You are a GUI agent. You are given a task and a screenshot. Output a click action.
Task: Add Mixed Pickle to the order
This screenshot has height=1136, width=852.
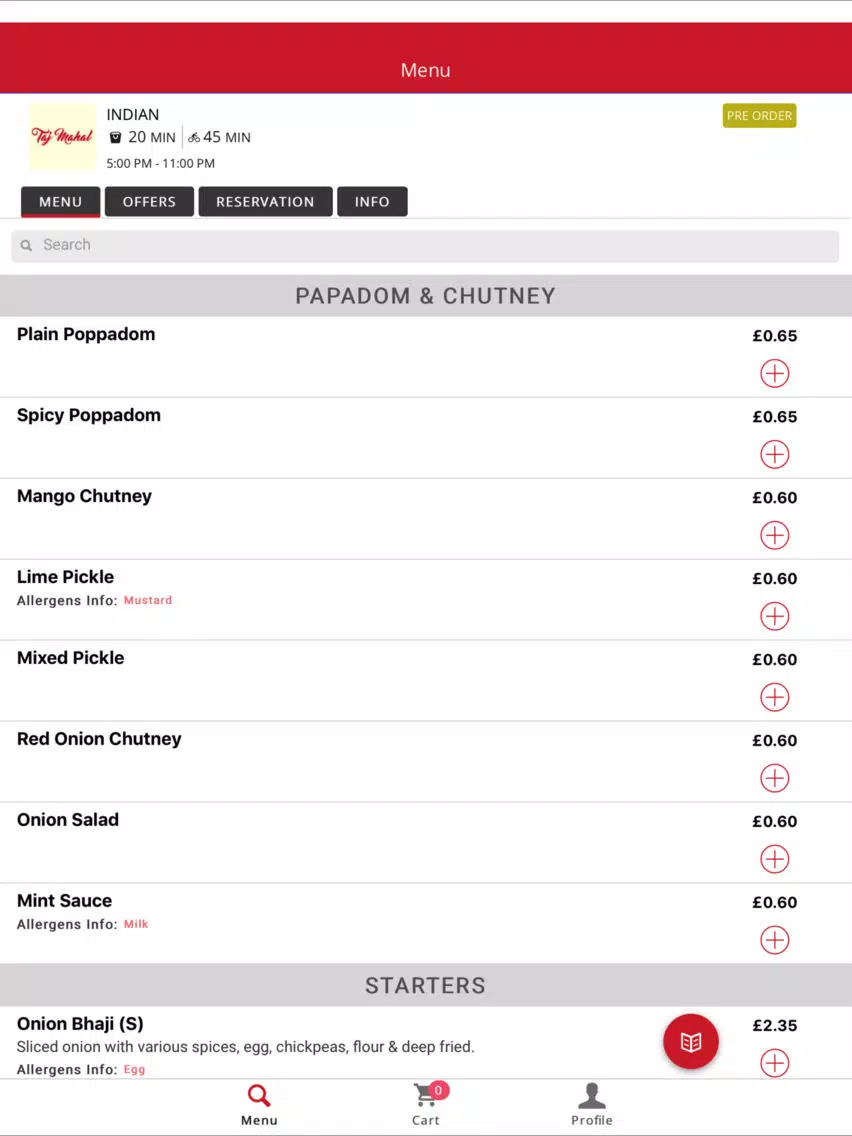click(774, 698)
